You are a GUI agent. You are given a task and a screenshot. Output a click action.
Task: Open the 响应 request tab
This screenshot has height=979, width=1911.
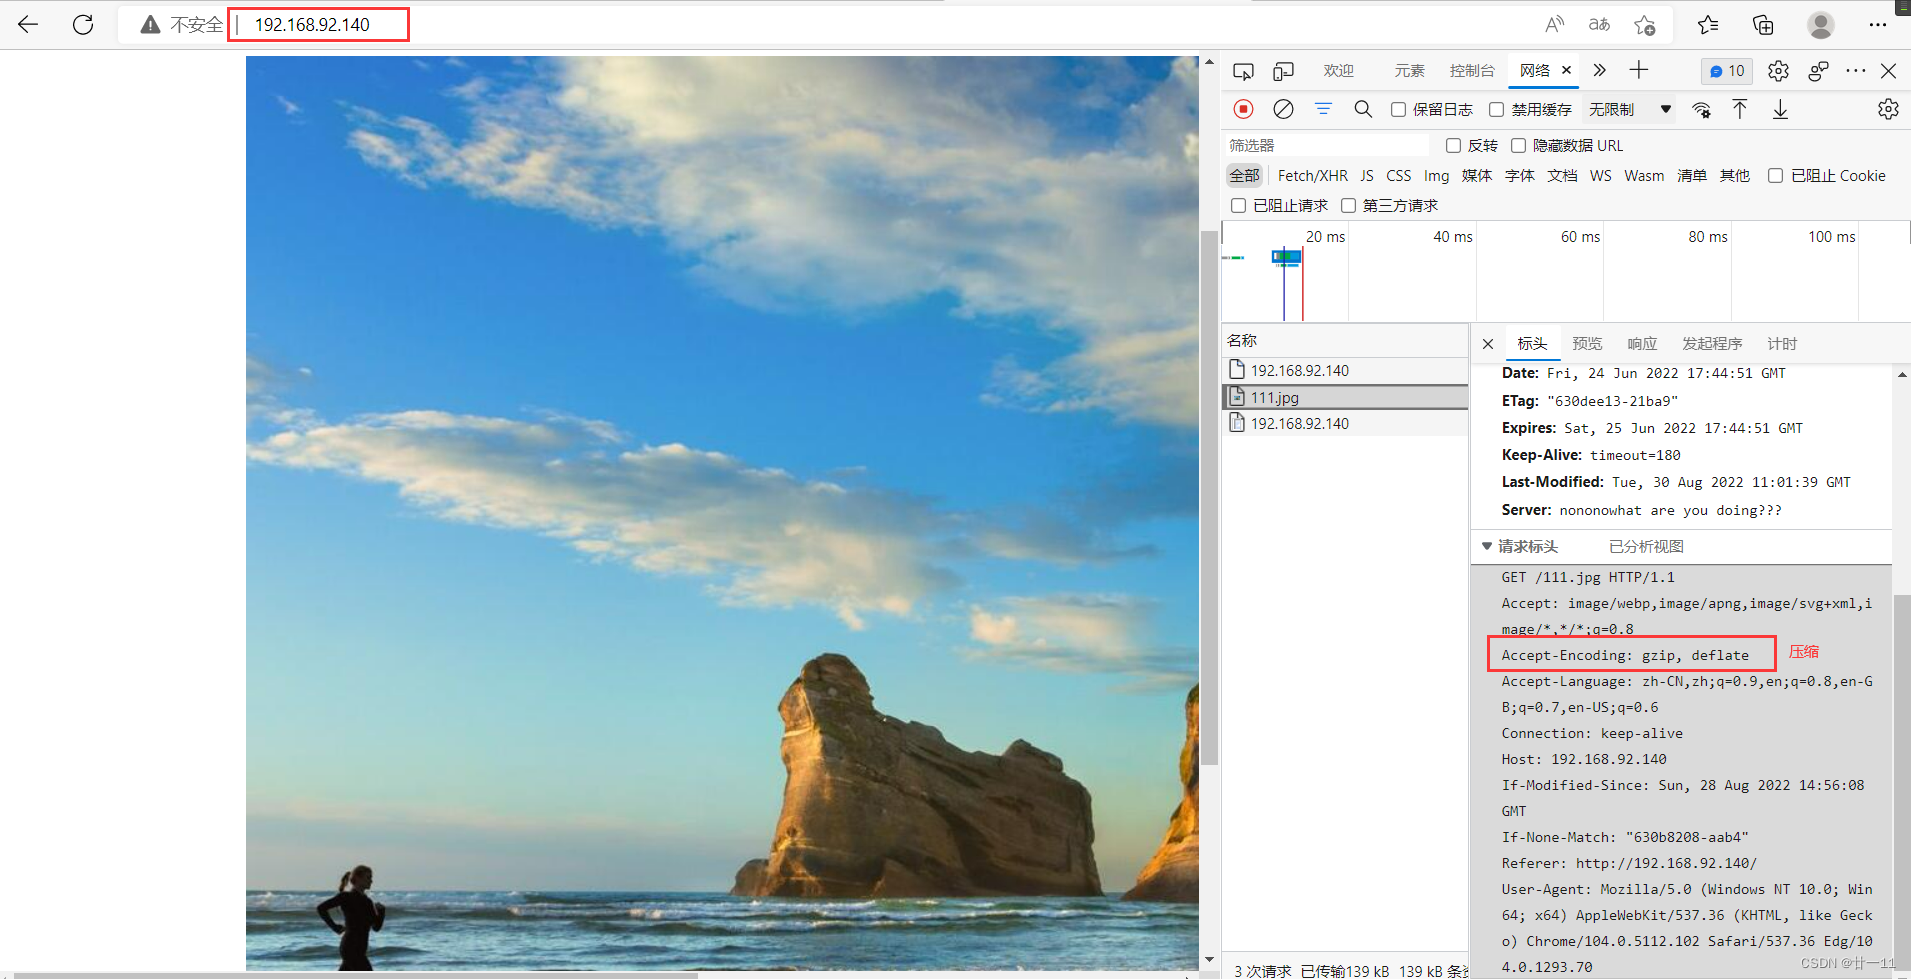[1642, 344]
